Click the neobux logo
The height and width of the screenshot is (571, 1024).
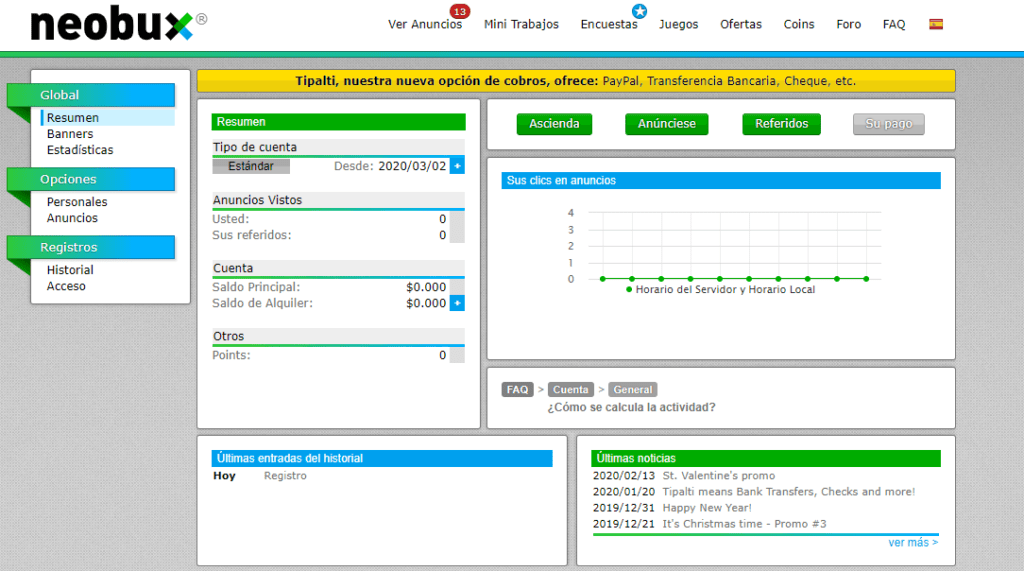[118, 24]
